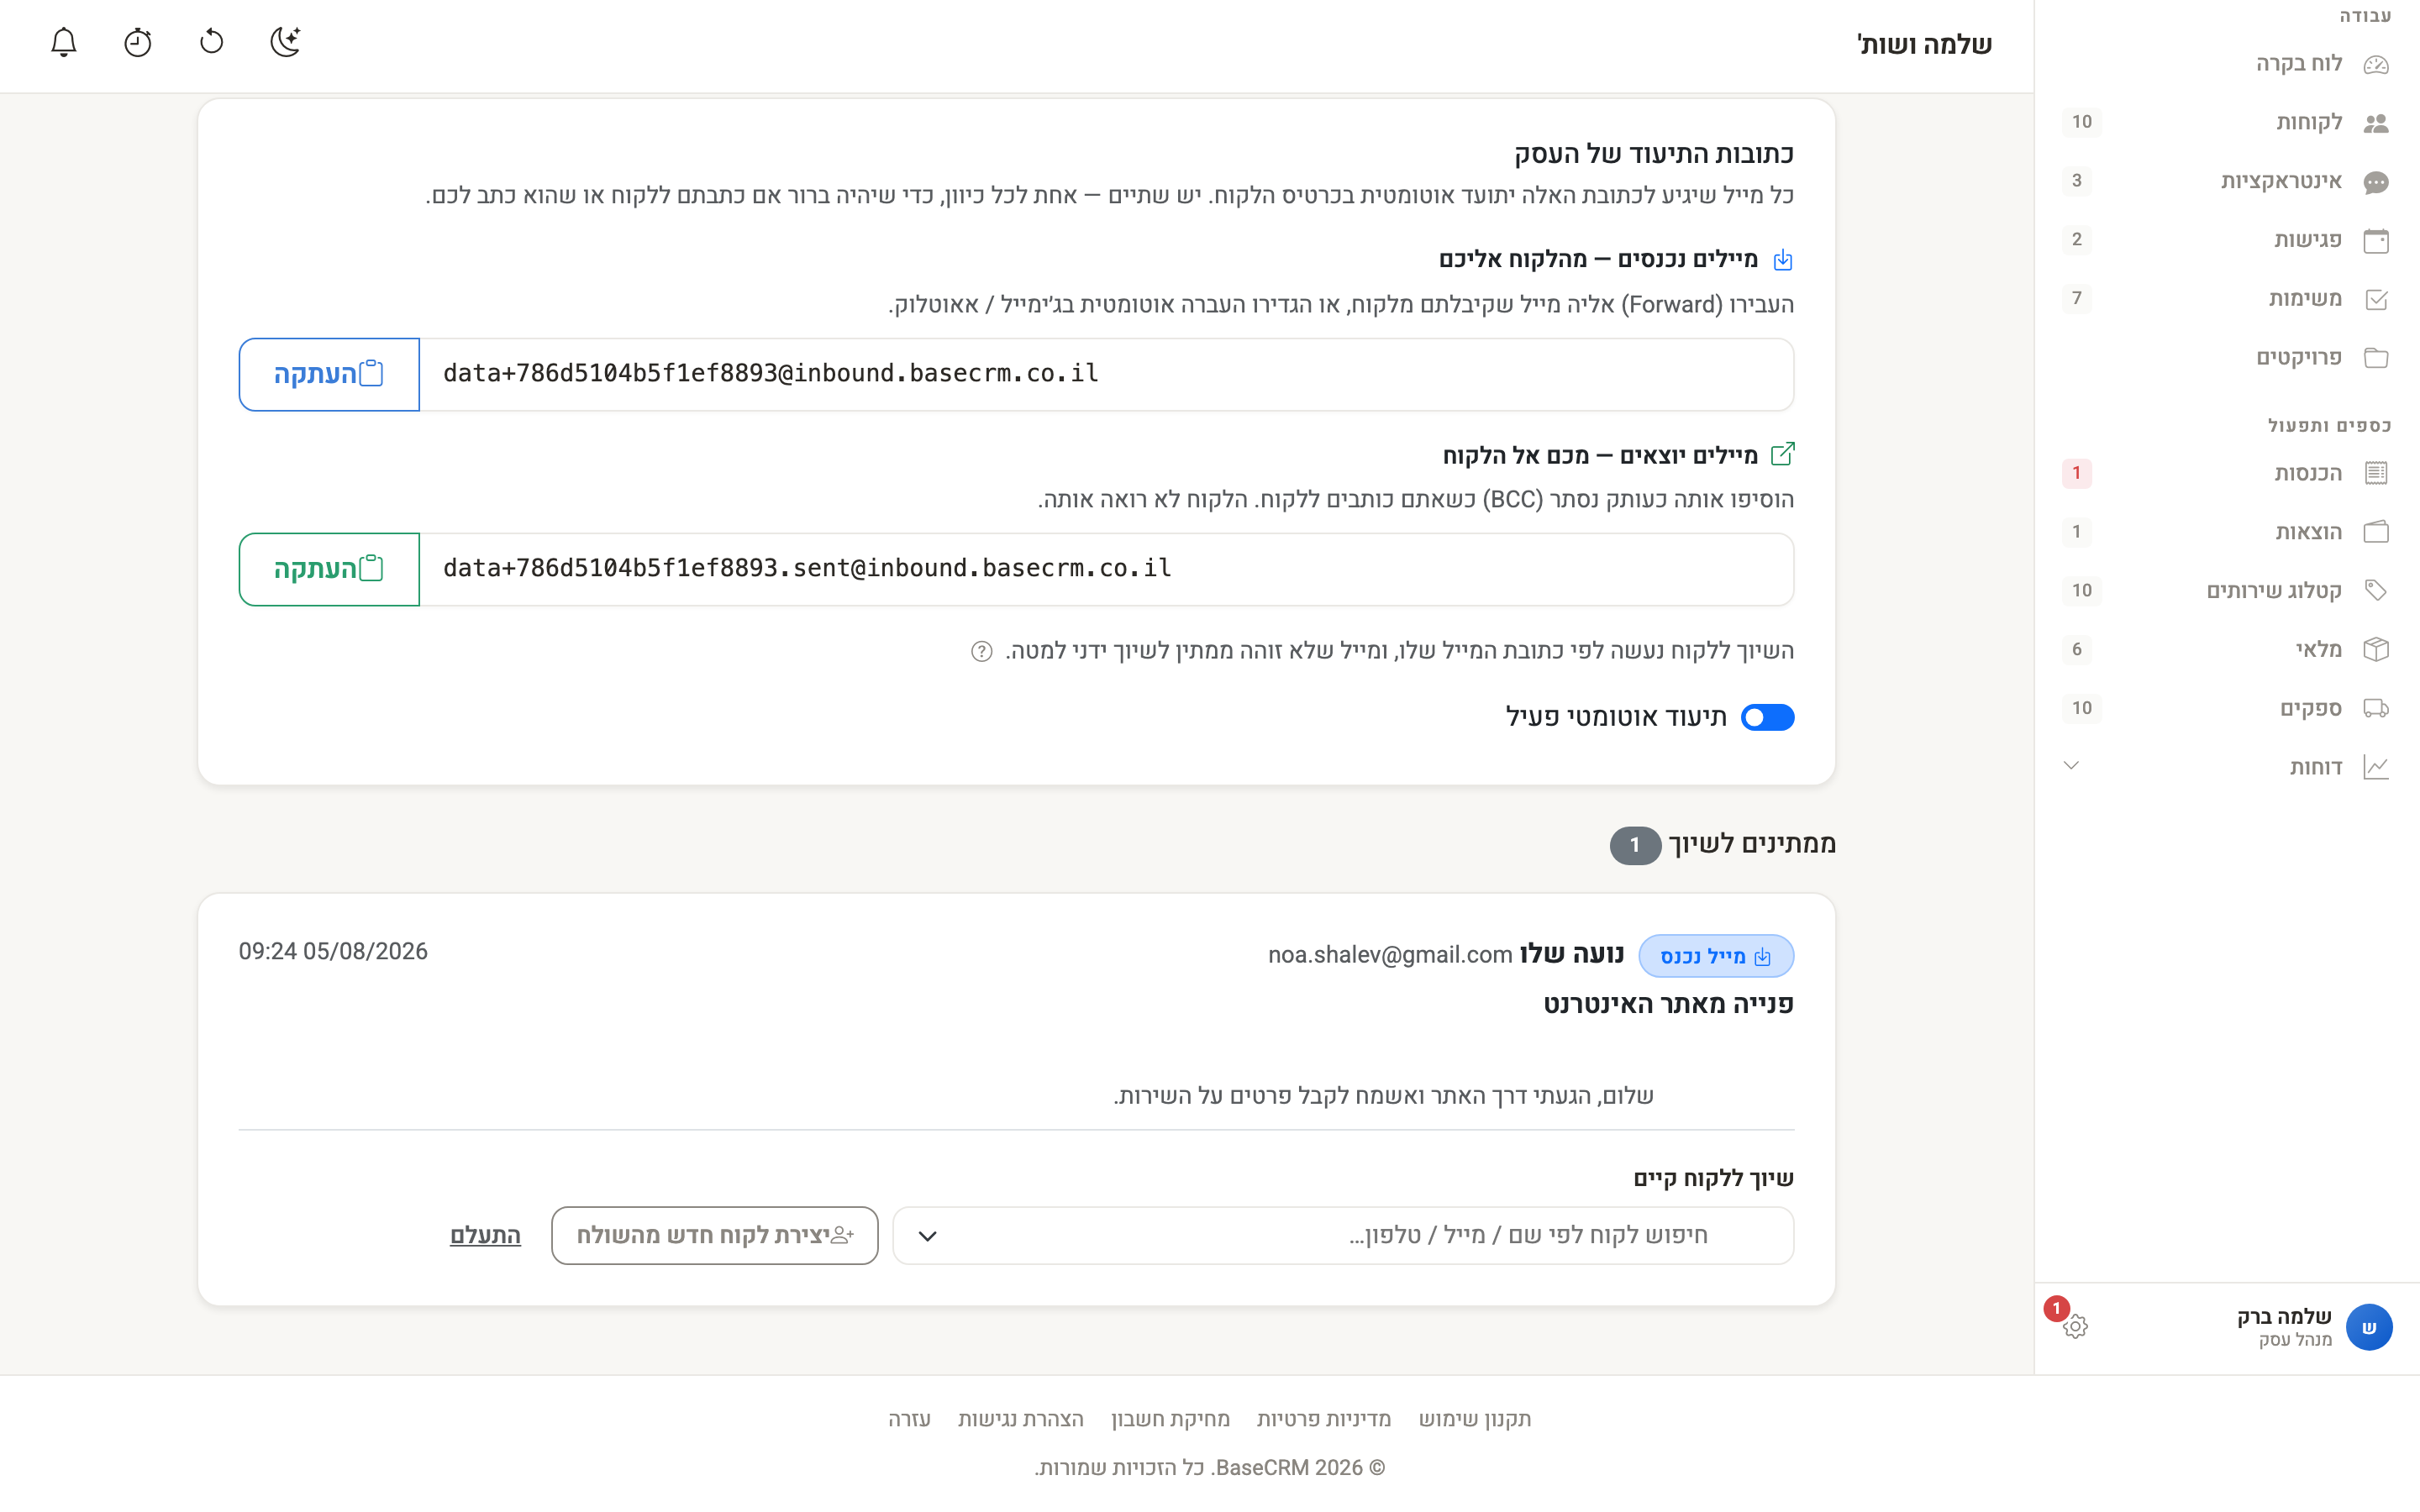The image size is (2420, 1512).
Task: Copy the outgoing .sent address with העתקה
Action: click(x=329, y=569)
